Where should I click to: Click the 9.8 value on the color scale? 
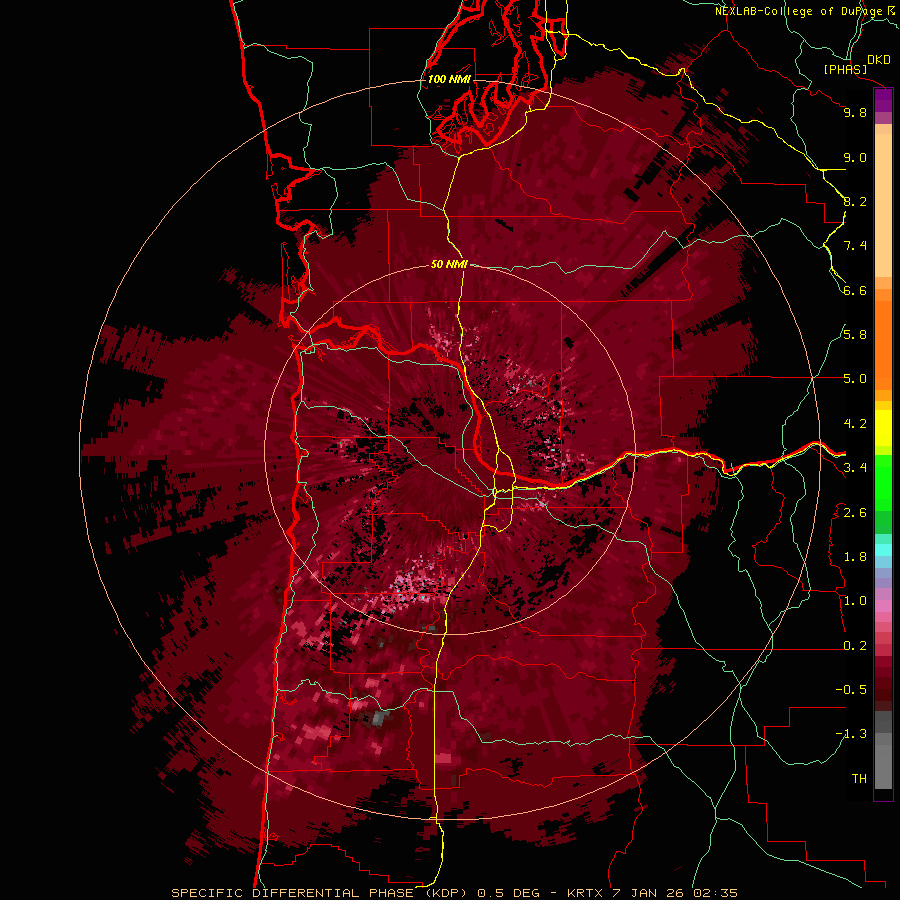coord(855,112)
